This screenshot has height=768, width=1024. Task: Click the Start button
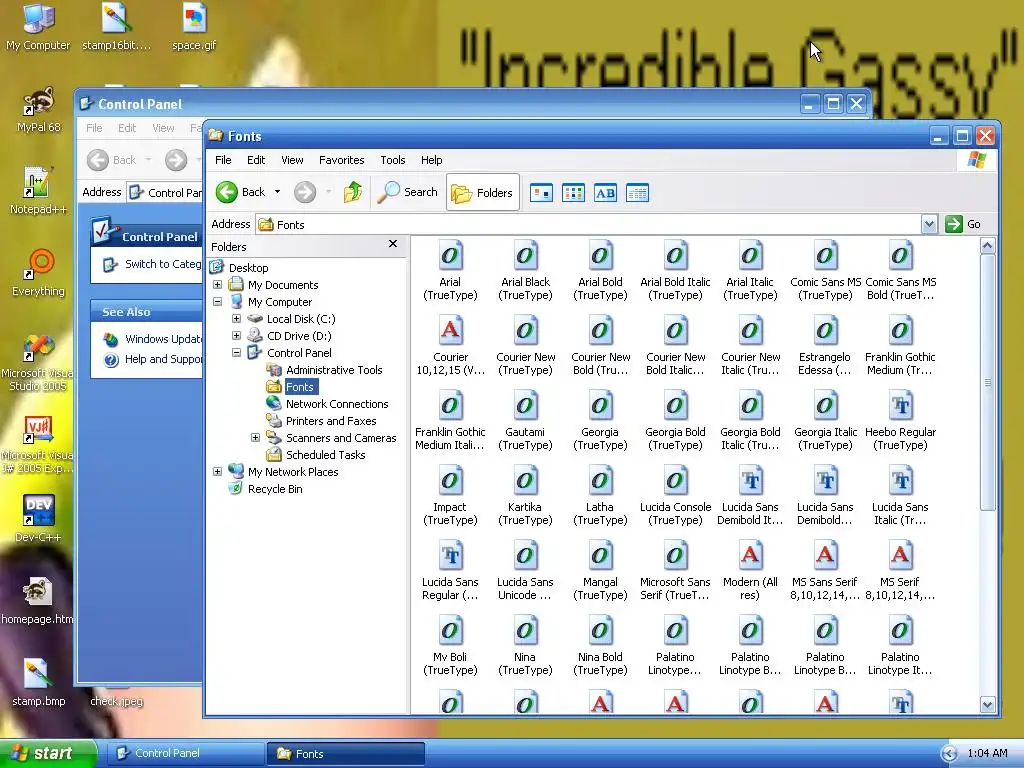pos(47,754)
